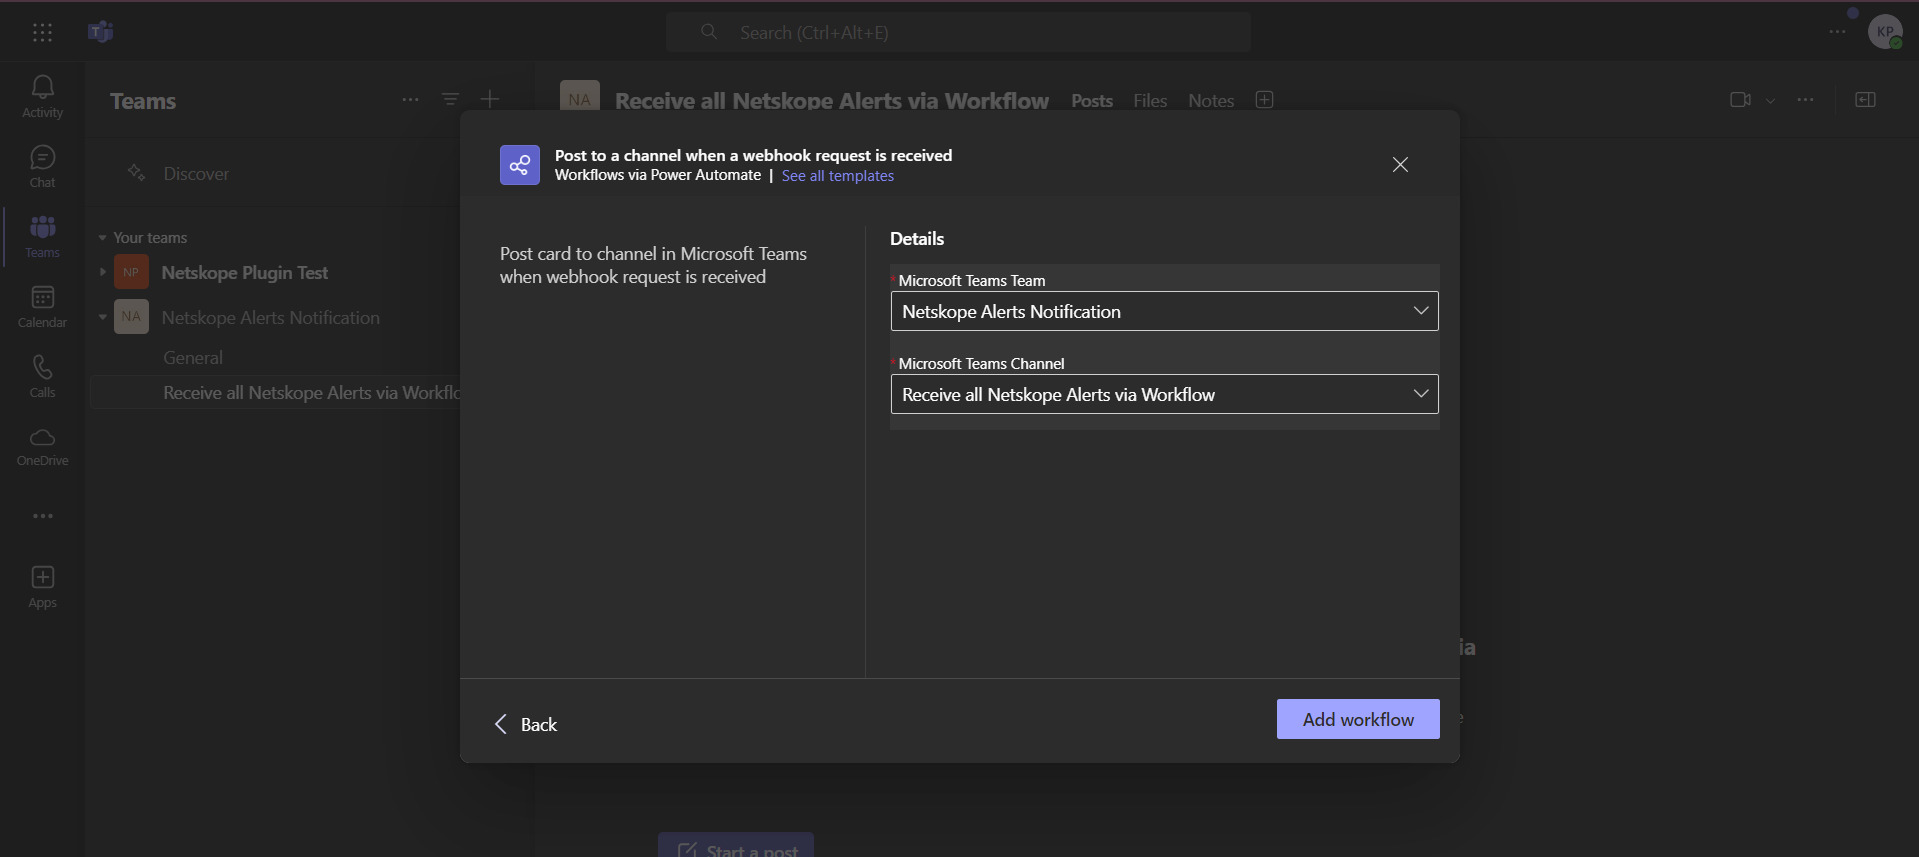Viewport: 1919px width, 857px height.
Task: Click the Microsoft Teams logo icon
Action: pyautogui.click(x=101, y=32)
